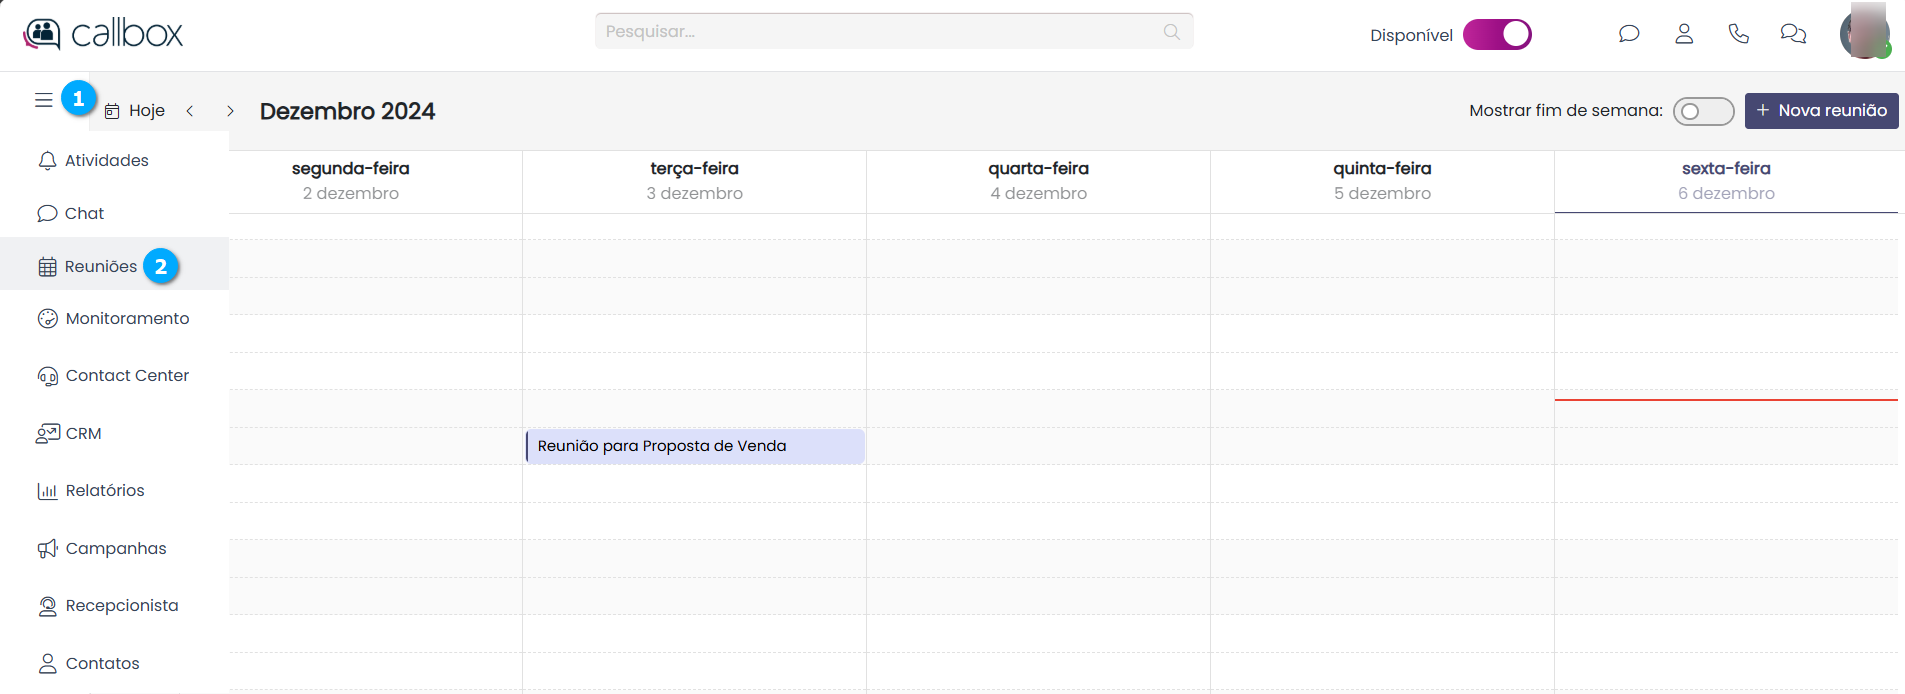
Task: Click the Pesquisar search field
Action: click(x=880, y=32)
